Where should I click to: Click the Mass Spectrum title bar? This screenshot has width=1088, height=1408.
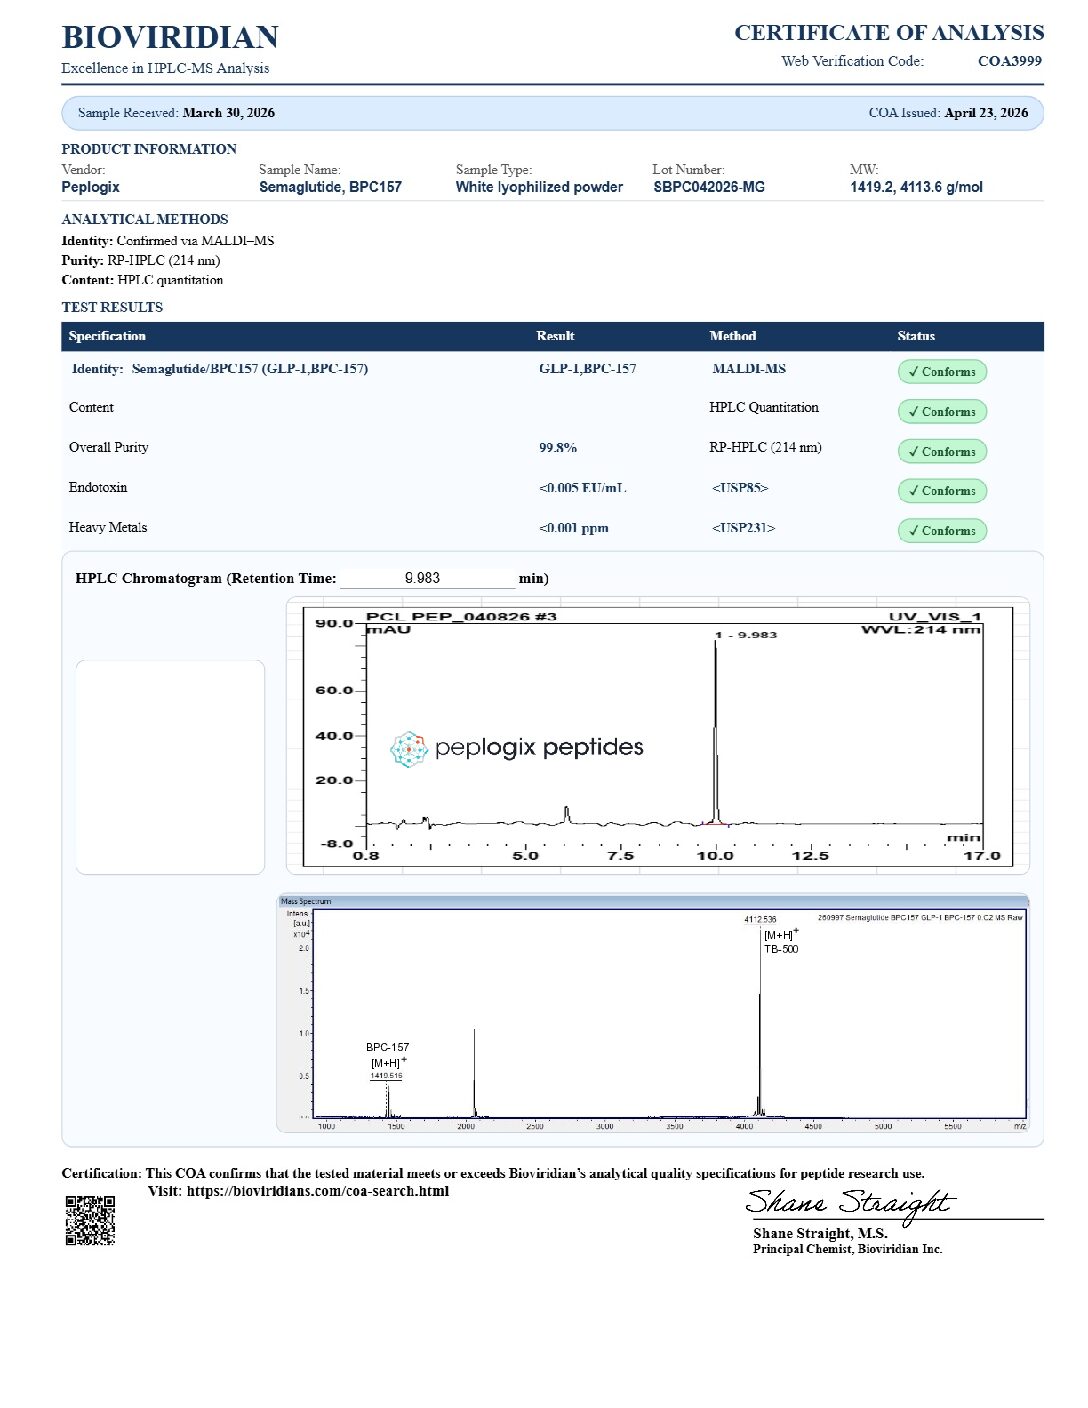pyautogui.click(x=652, y=901)
